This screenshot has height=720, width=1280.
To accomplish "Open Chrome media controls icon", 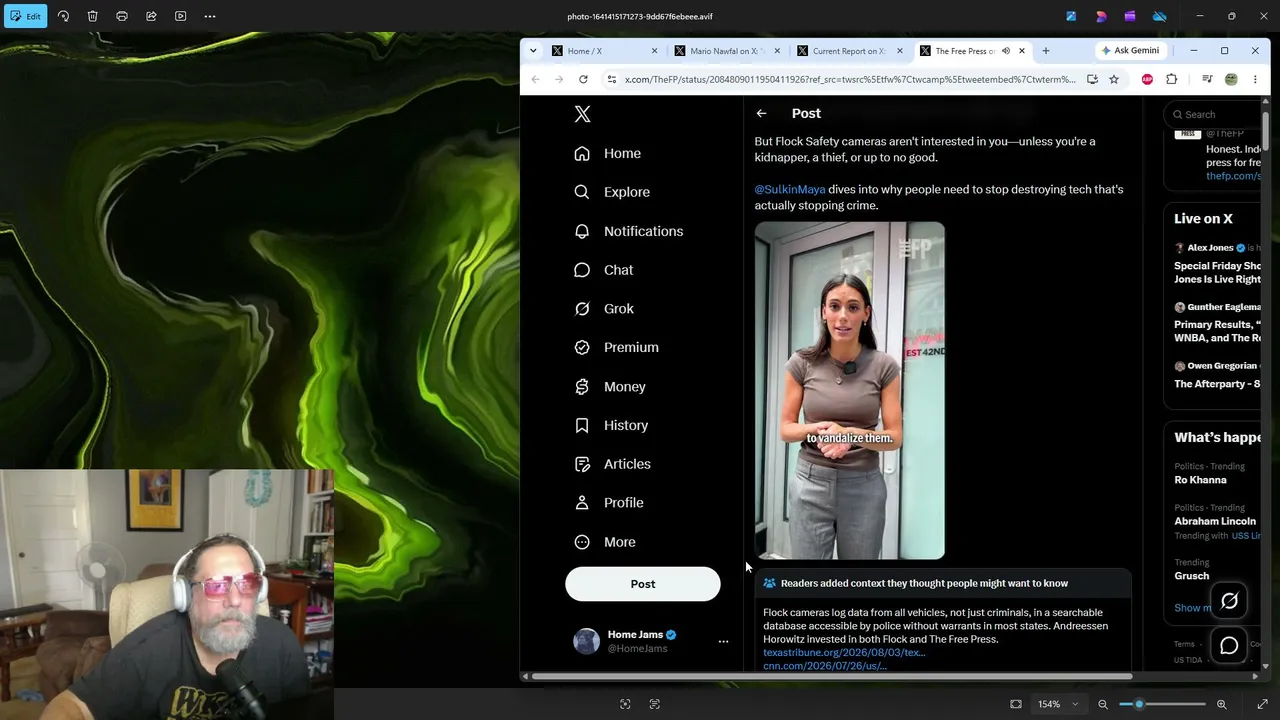I will (1207, 79).
